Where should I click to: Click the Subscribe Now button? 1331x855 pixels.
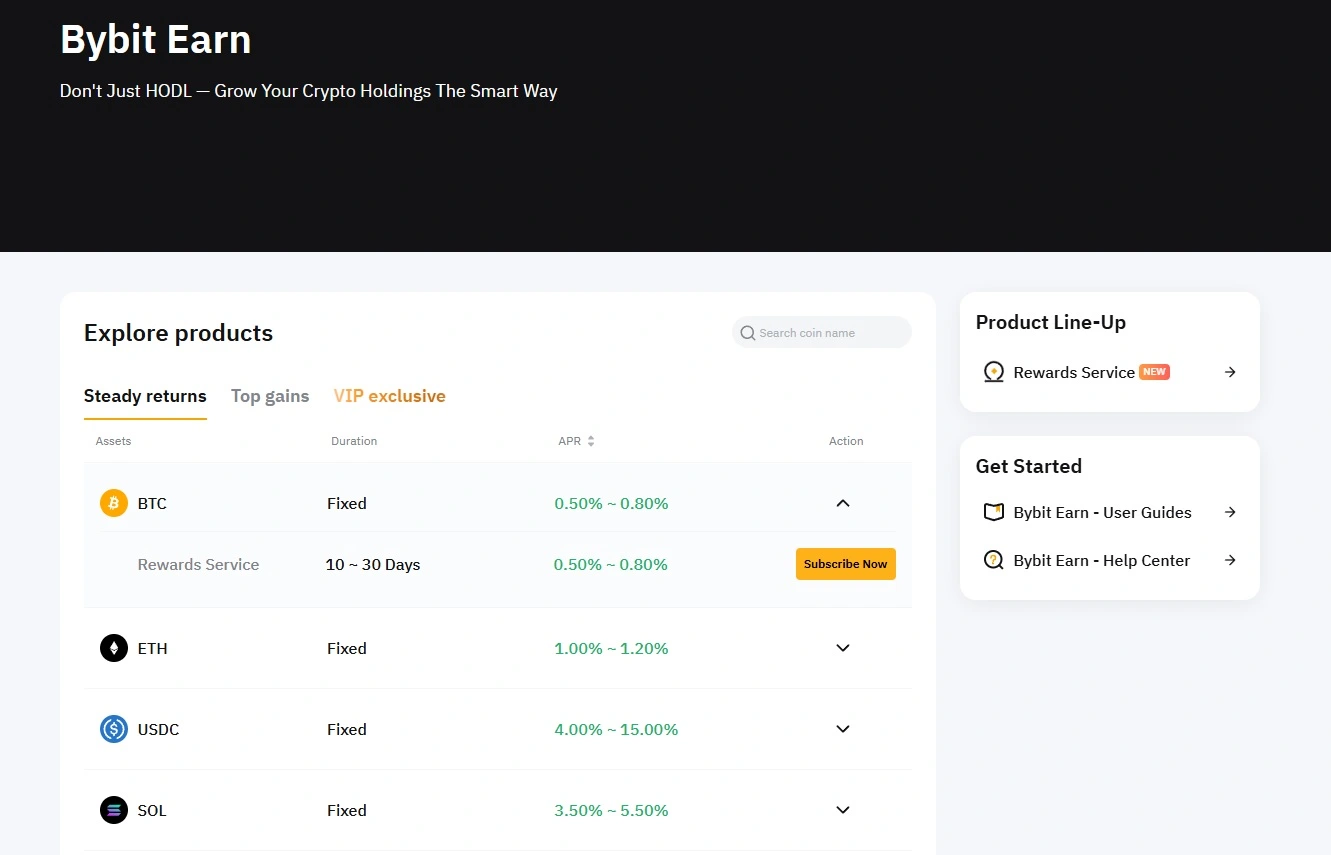click(x=845, y=563)
